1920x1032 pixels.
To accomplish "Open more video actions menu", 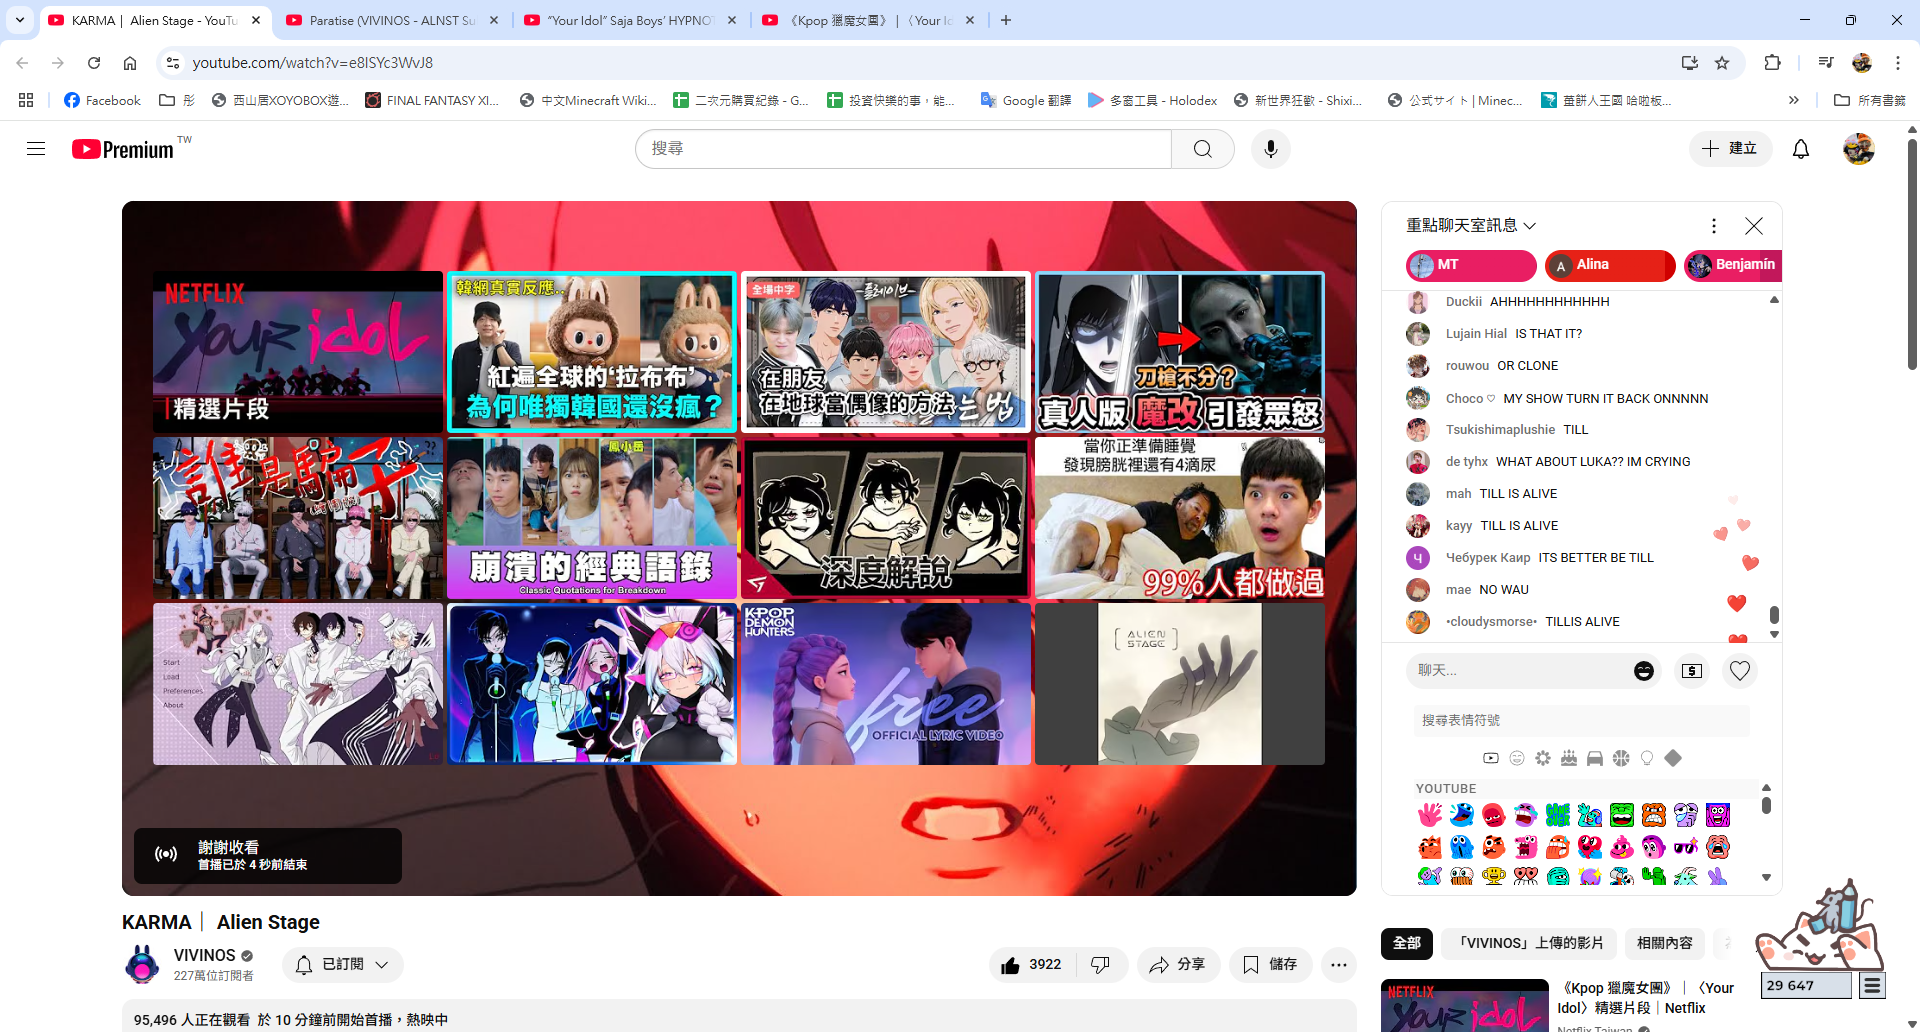I will tap(1339, 965).
